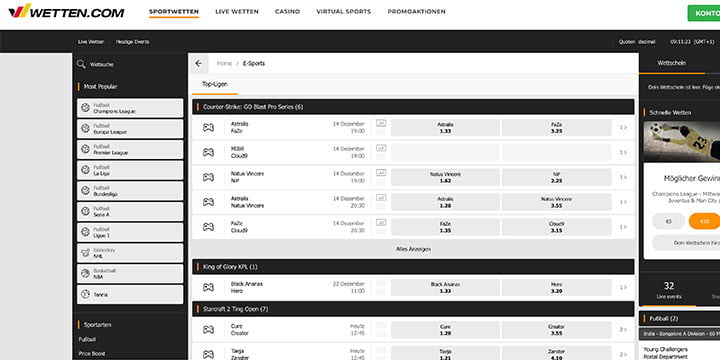
Task: Click the La Liga football icon
Action: [x=85, y=170]
